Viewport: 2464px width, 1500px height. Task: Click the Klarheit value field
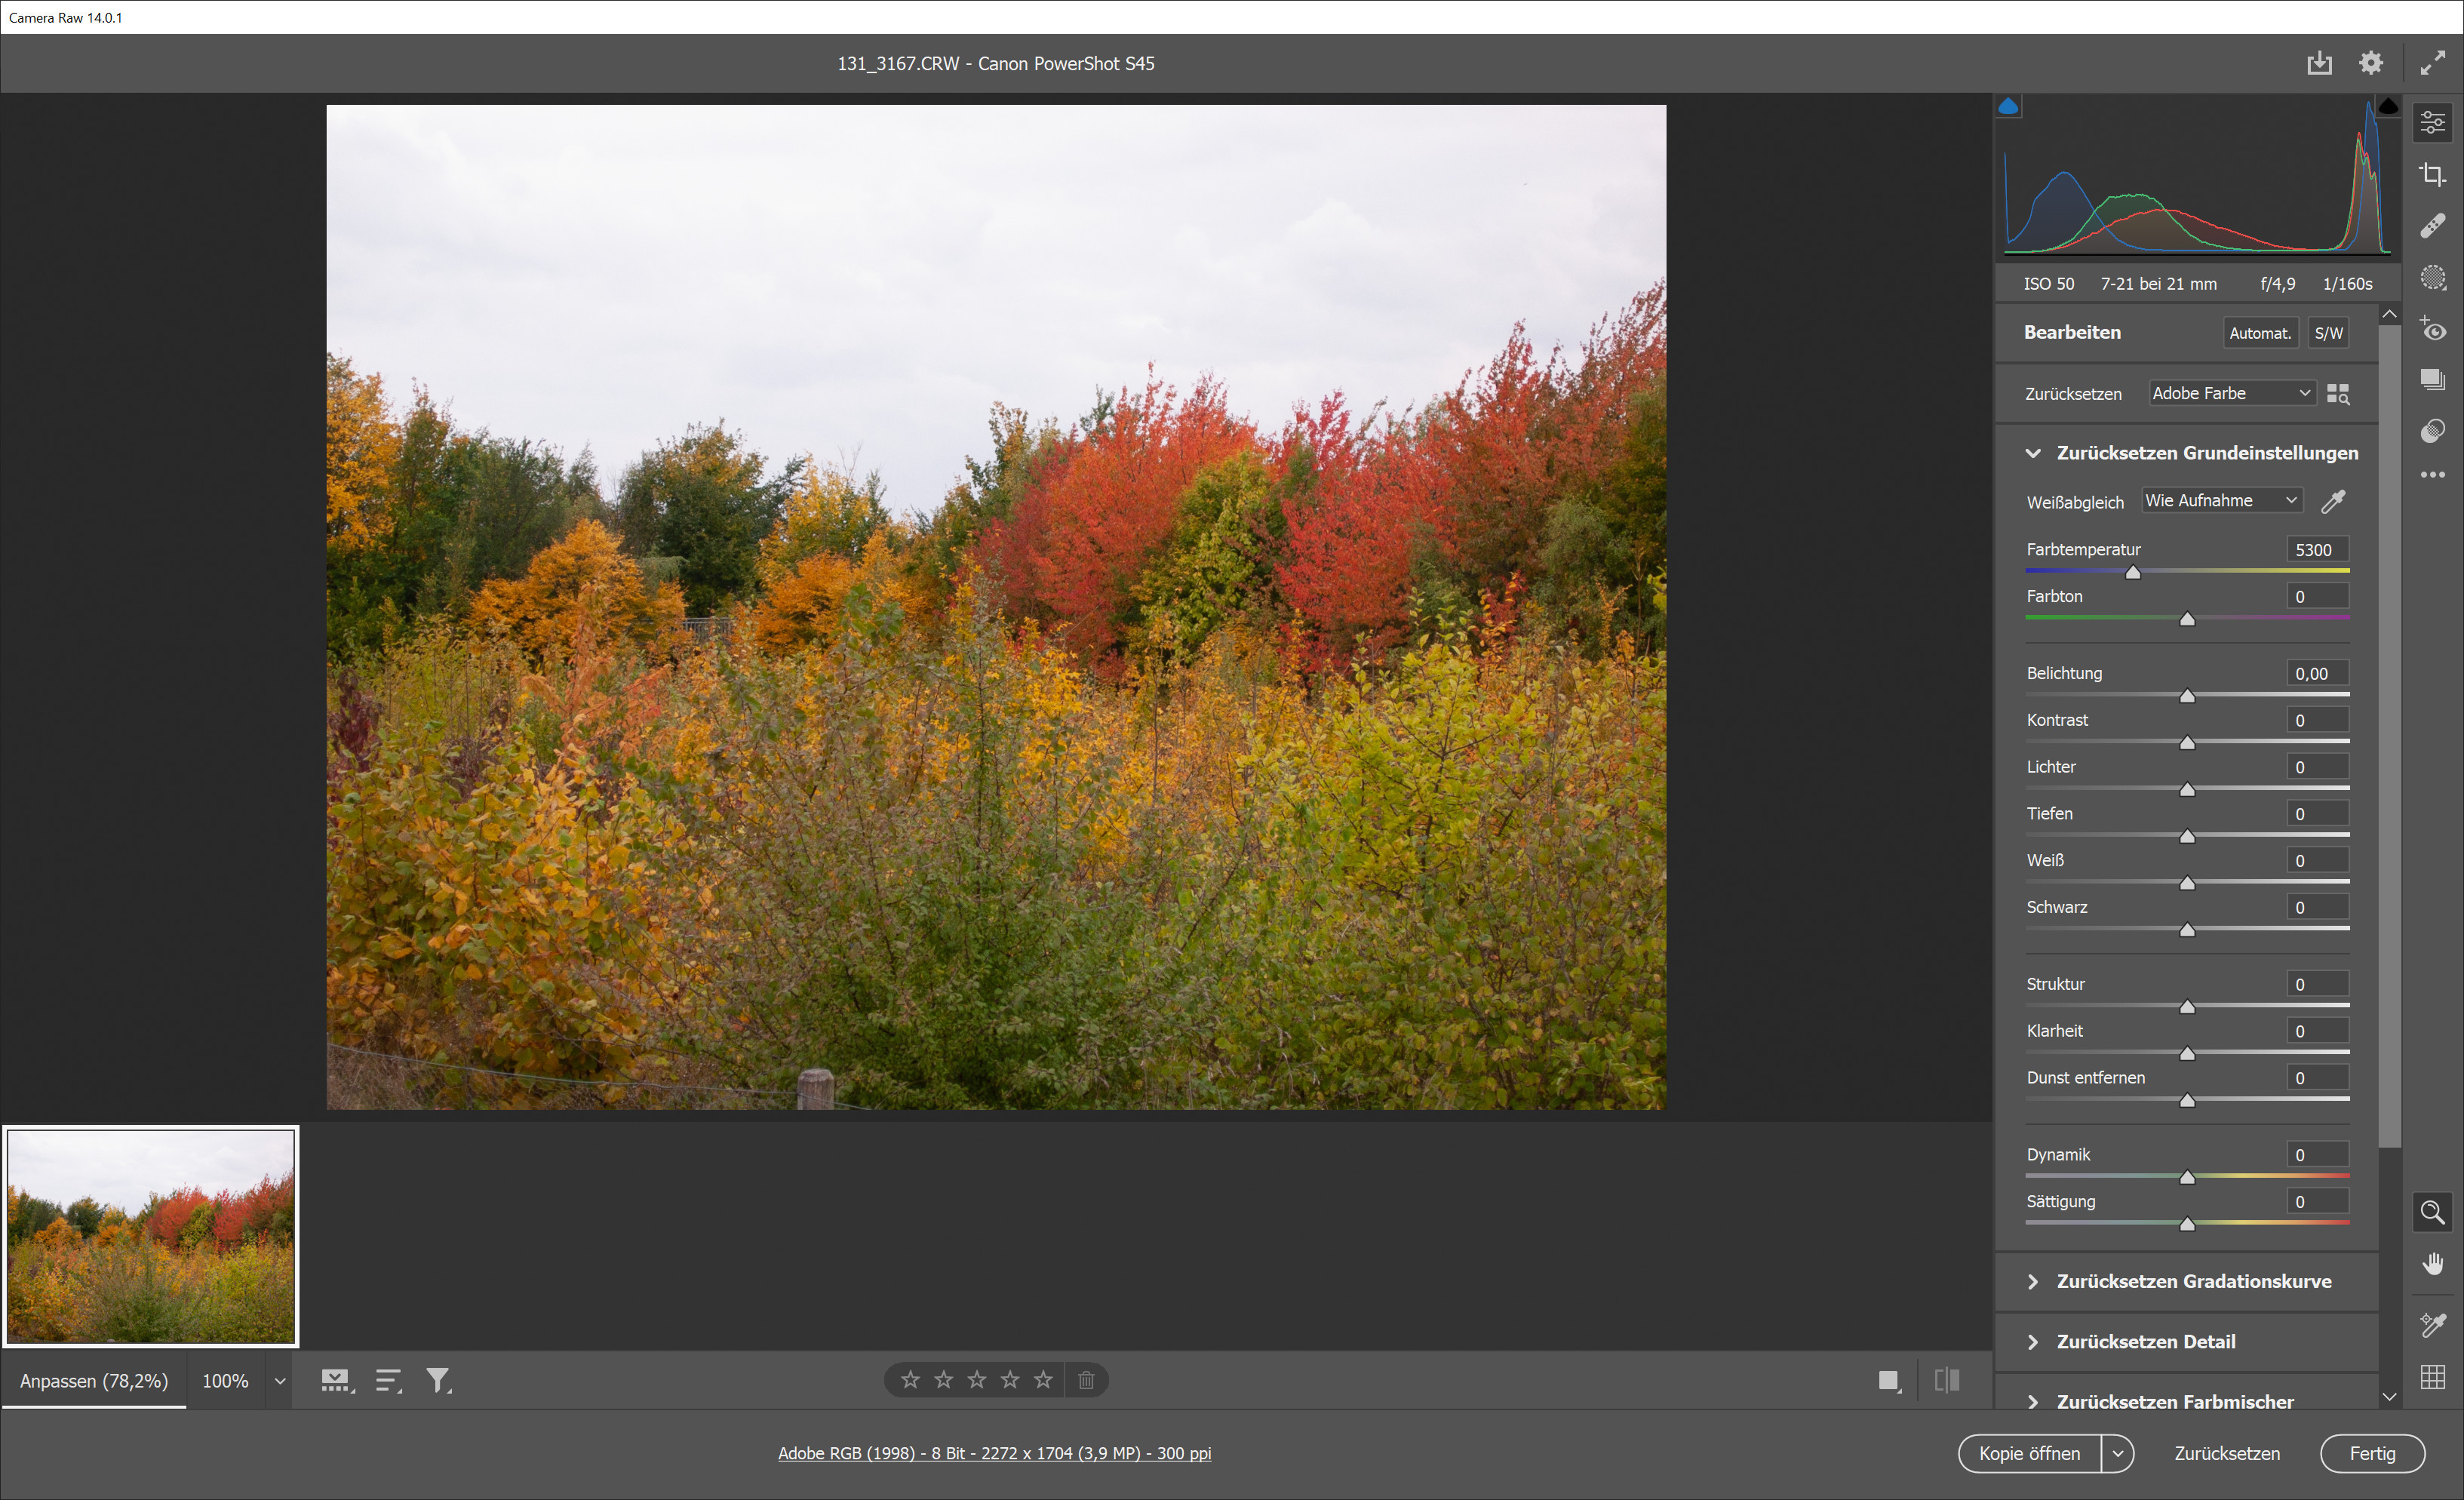(x=2317, y=1030)
